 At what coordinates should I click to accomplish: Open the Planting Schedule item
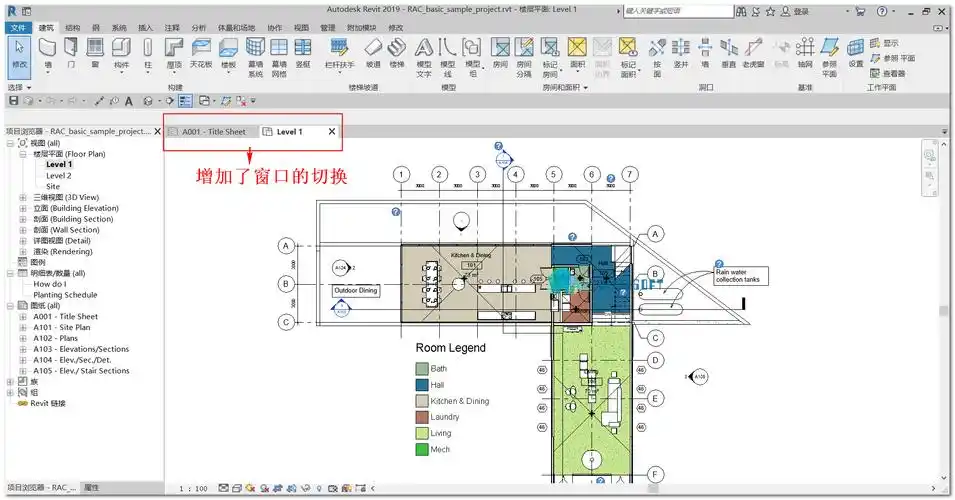pos(65,295)
